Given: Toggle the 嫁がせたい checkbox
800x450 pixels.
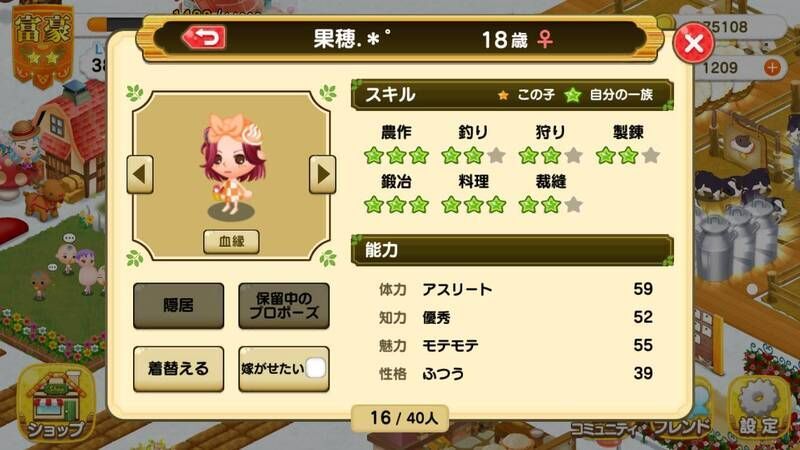Looking at the screenshot, I should point(315,368).
